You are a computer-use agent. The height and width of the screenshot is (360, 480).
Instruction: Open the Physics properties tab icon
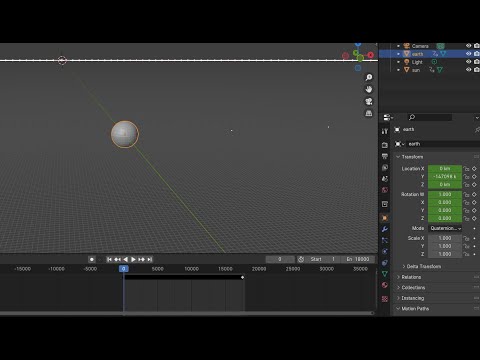pyautogui.click(x=385, y=252)
